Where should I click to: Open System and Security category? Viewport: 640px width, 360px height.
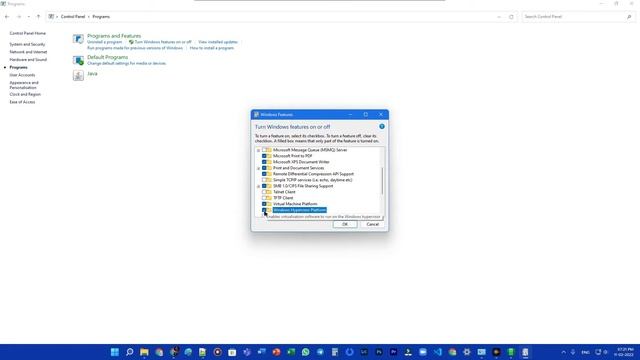click(27, 44)
